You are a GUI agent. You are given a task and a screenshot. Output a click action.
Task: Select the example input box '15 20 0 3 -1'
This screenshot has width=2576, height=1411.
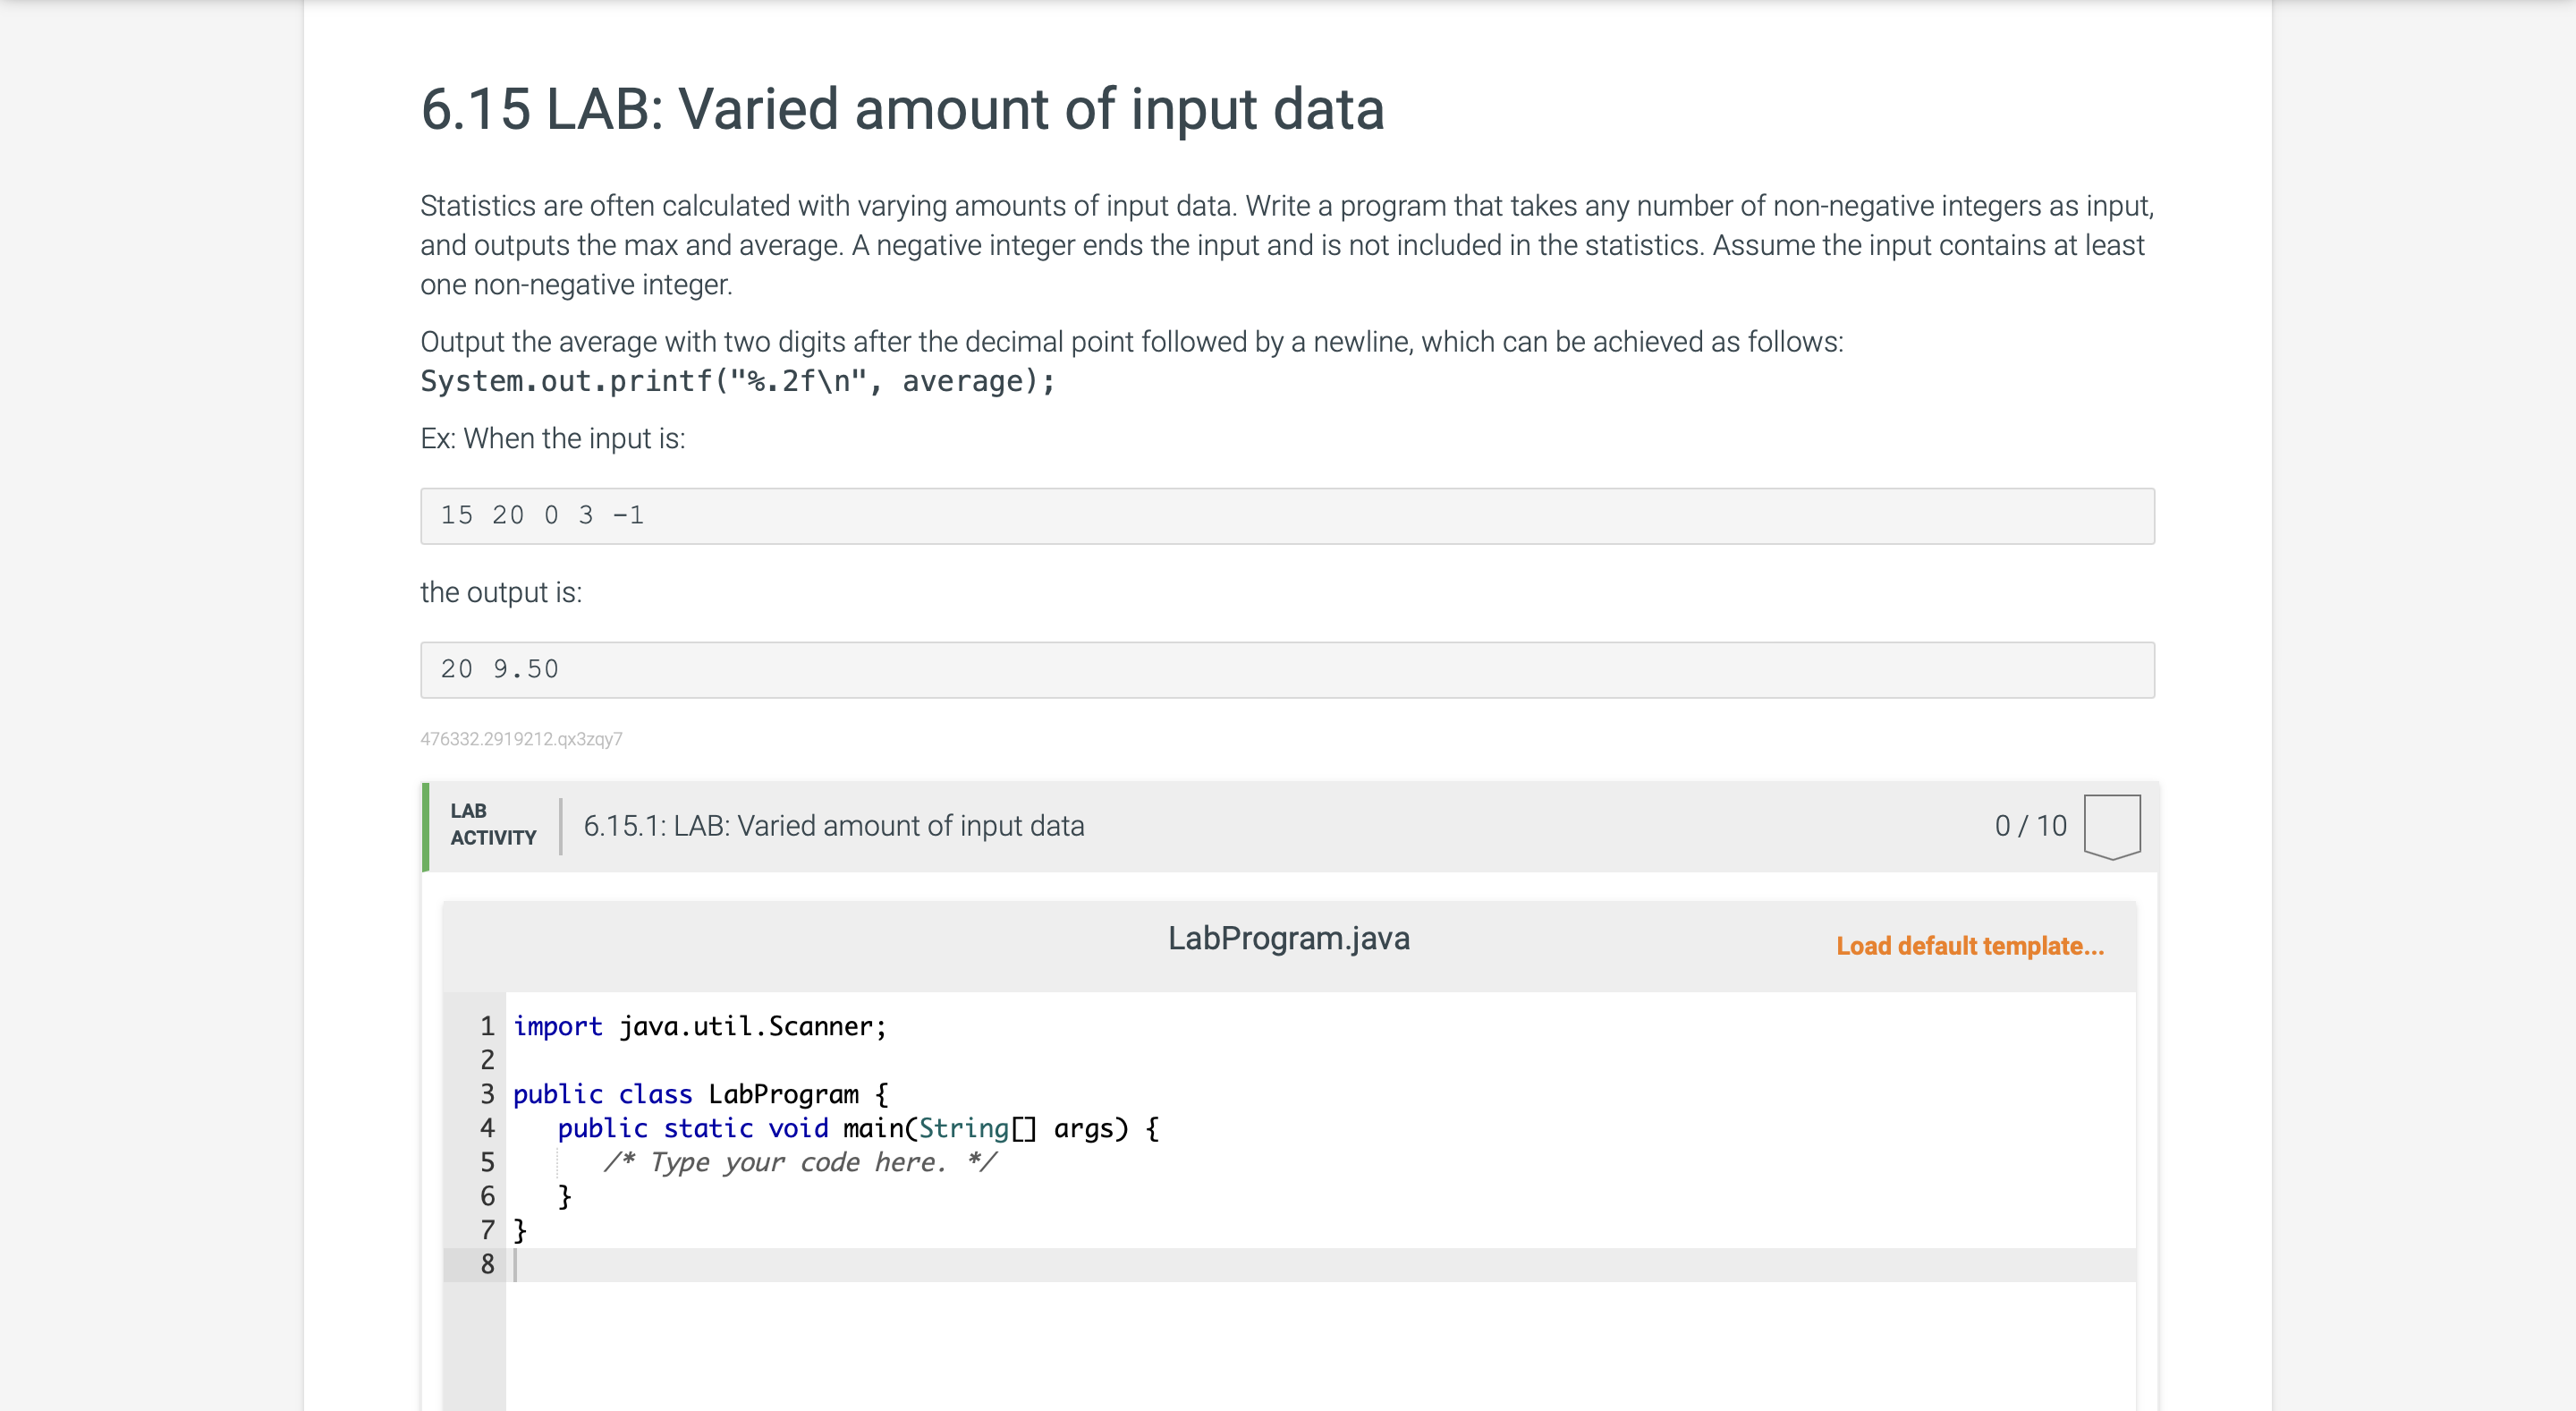click(1287, 516)
